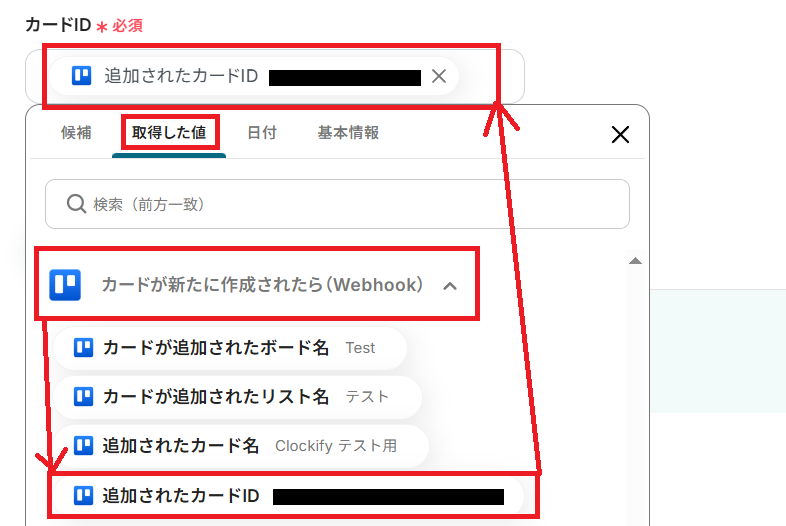Image resolution: width=786 pixels, height=526 pixels.
Task: Select the カードが追加されたリスト名 value
Action: pos(237,397)
